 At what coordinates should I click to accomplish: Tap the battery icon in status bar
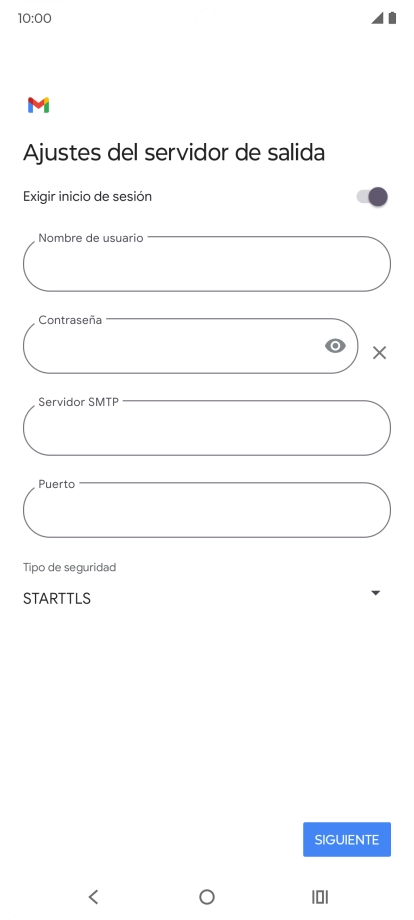tap(392, 18)
